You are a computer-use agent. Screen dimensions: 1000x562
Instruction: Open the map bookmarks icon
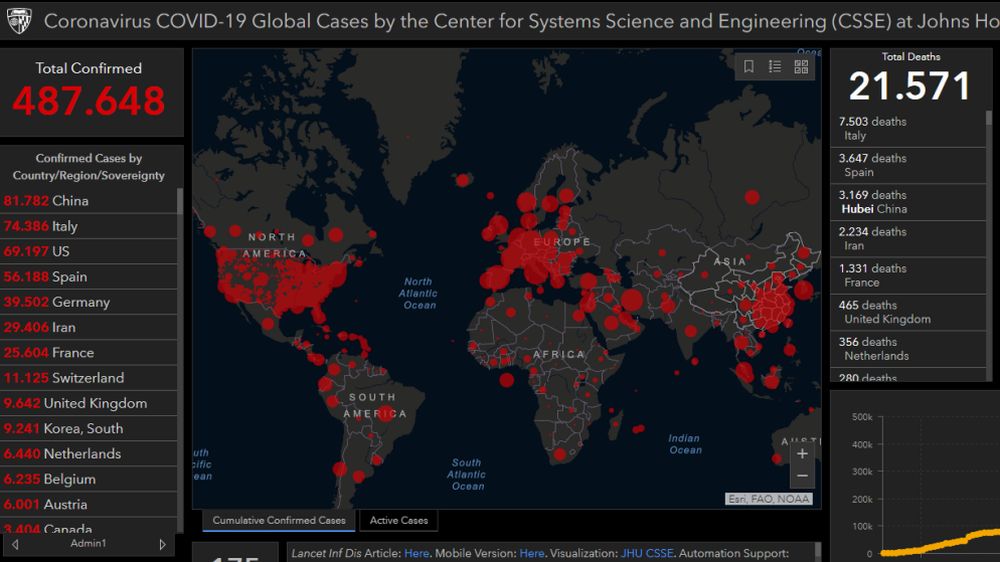click(749, 67)
